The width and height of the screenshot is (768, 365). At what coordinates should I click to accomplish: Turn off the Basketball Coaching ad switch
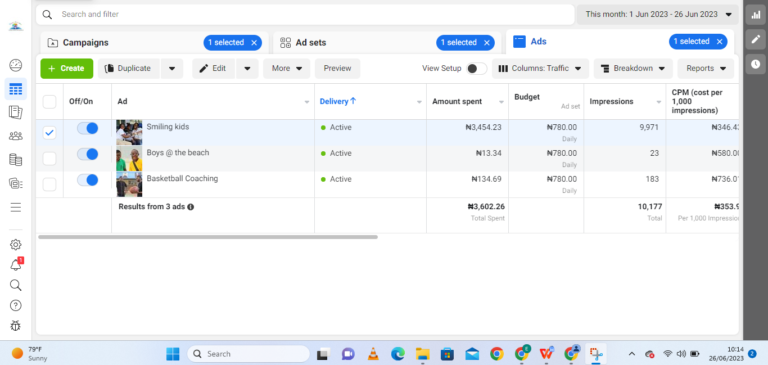pyautogui.click(x=88, y=180)
